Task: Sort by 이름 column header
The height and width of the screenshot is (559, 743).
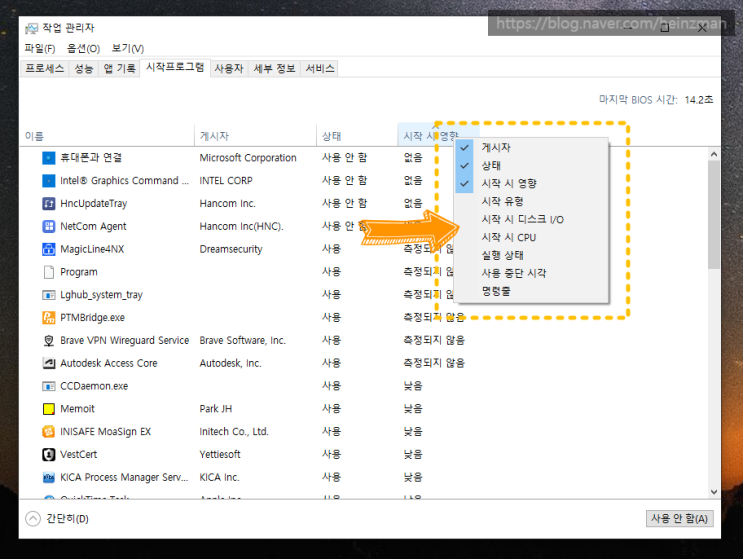Action: point(107,136)
